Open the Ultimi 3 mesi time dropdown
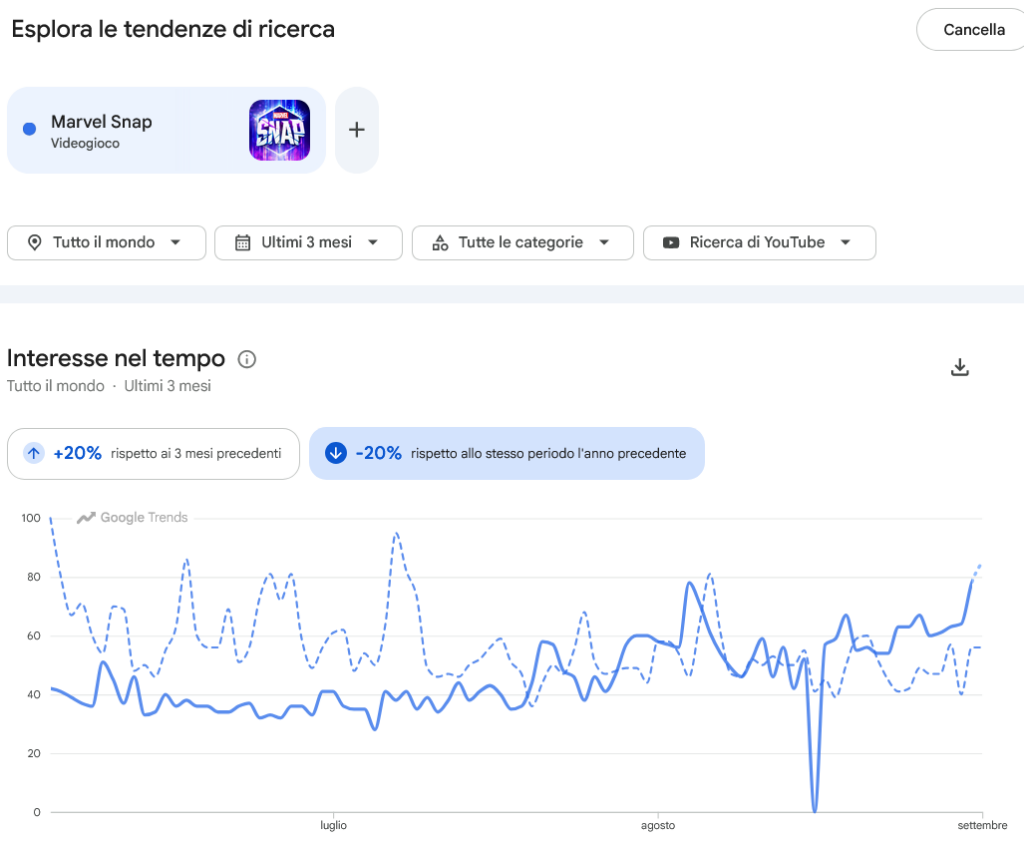 click(x=308, y=242)
